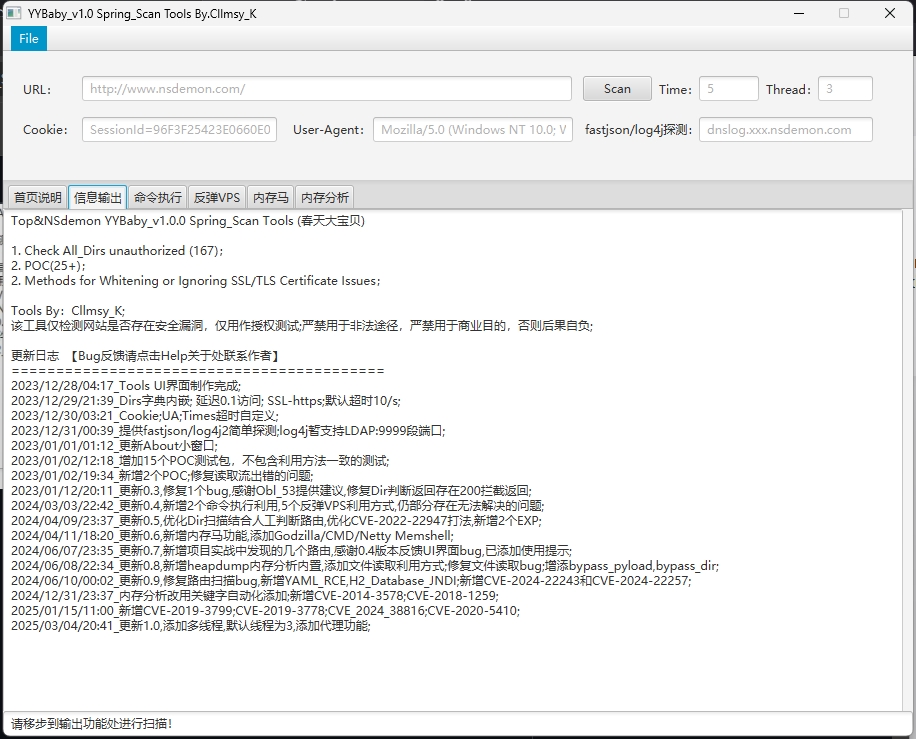The height and width of the screenshot is (739, 916).
Task: Focus the Time input field
Action: 728,89
